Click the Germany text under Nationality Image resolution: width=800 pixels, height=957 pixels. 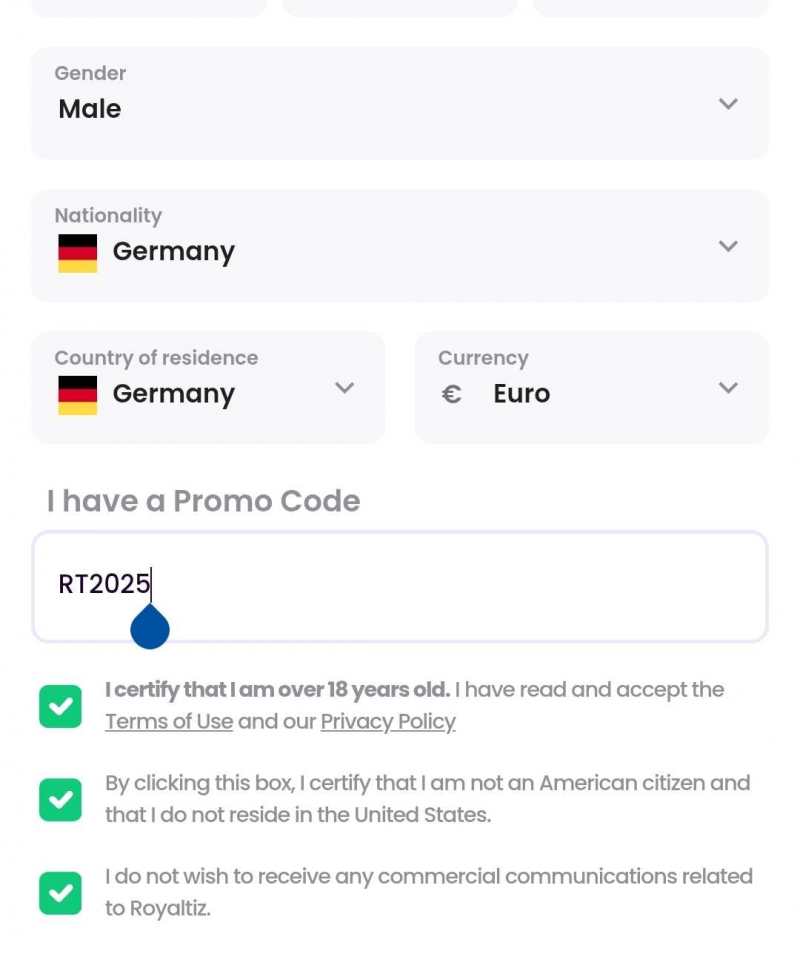pos(173,252)
